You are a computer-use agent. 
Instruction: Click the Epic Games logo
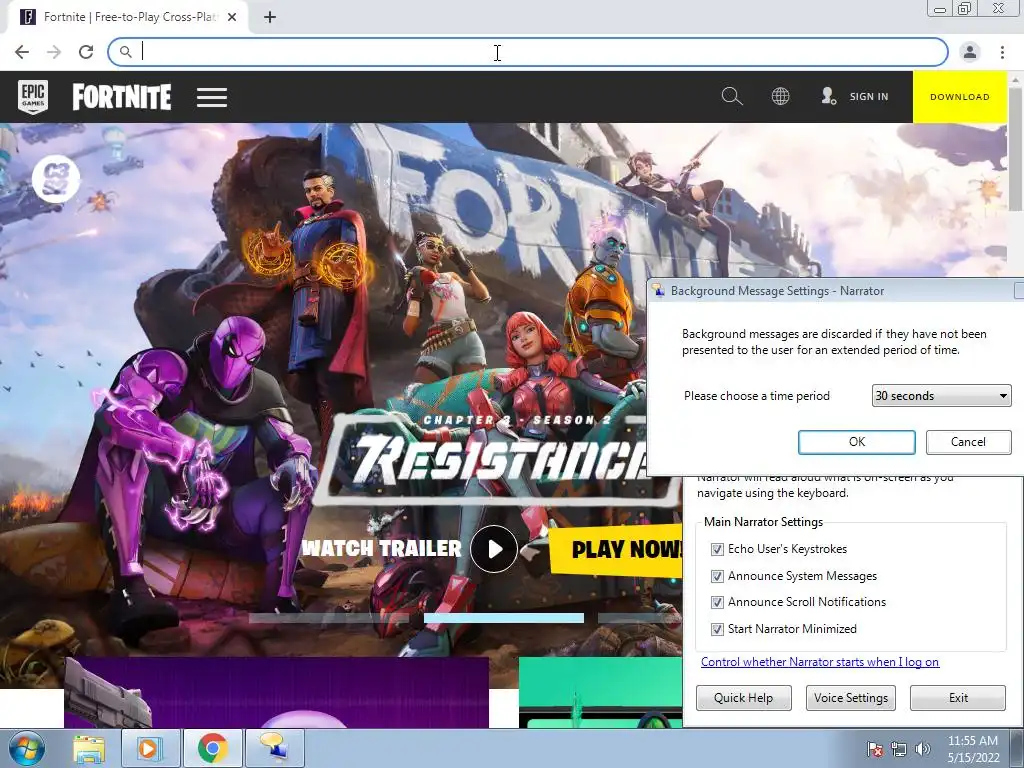point(33,97)
